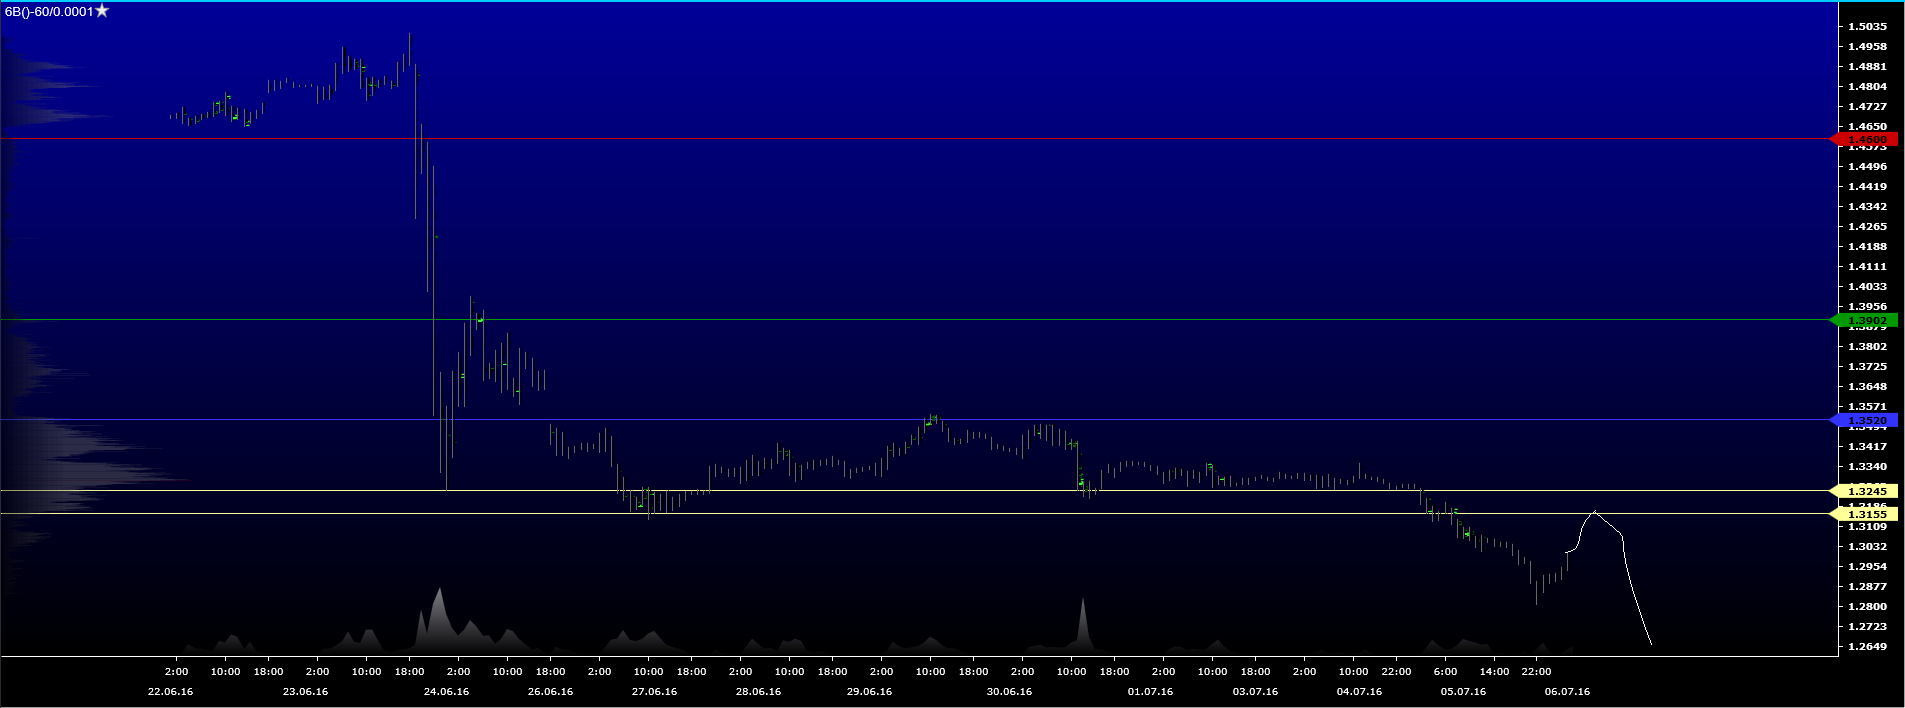Select the blue 1.3520 price level tag
This screenshot has width=1905, height=708.
pyautogui.click(x=1865, y=420)
